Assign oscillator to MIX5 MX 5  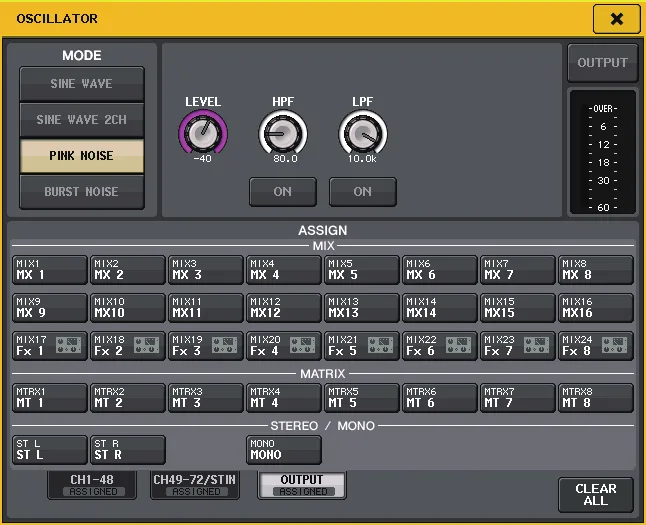point(362,270)
